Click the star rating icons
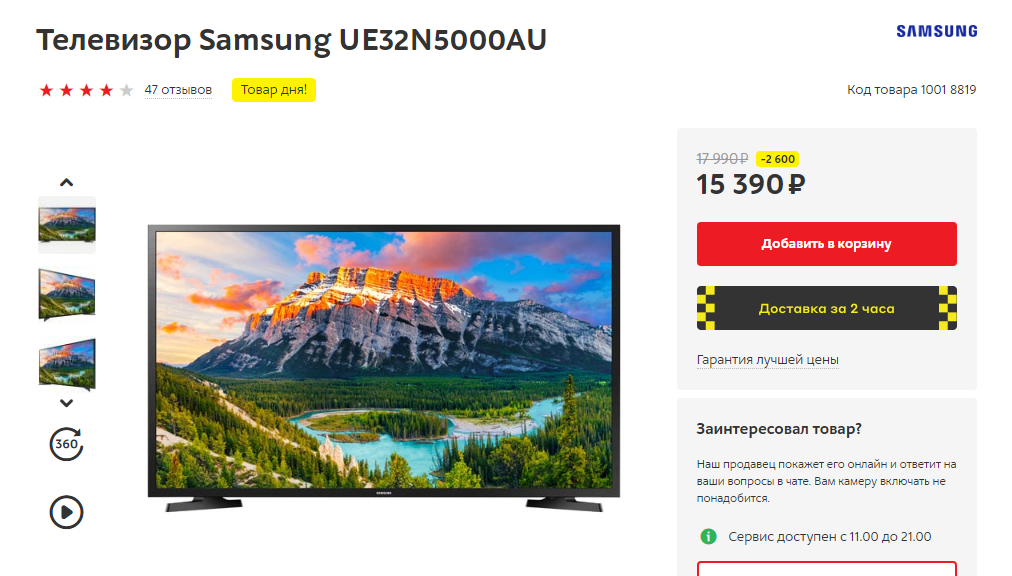The width and height of the screenshot is (1012, 576). click(x=86, y=90)
